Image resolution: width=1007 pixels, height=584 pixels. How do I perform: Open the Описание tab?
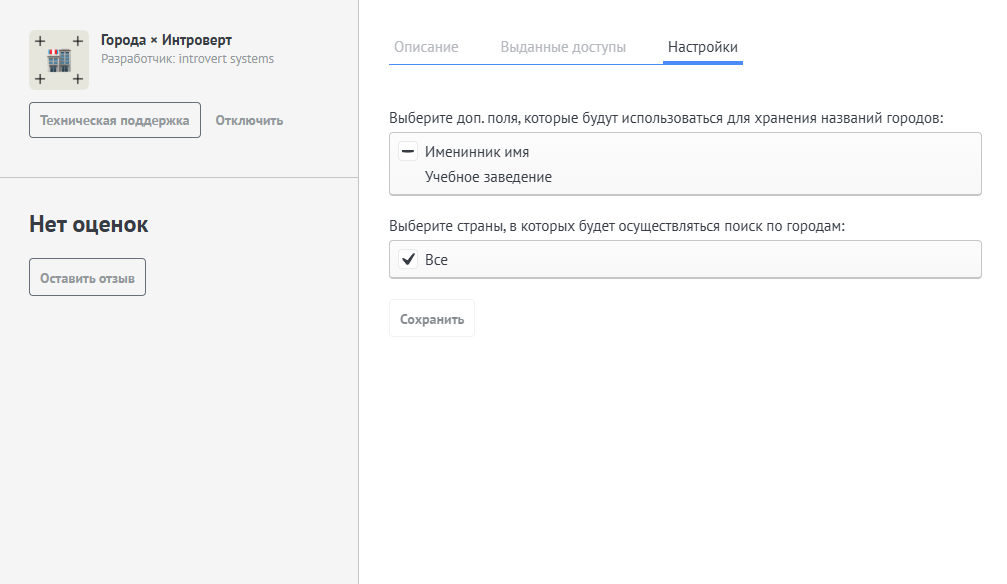tap(426, 47)
